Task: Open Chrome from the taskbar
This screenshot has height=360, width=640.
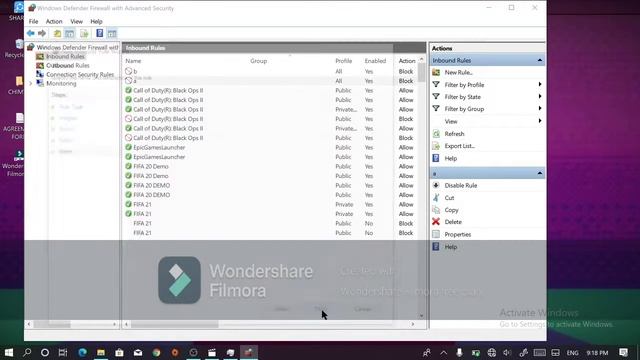Action: pyautogui.click(x=156, y=352)
